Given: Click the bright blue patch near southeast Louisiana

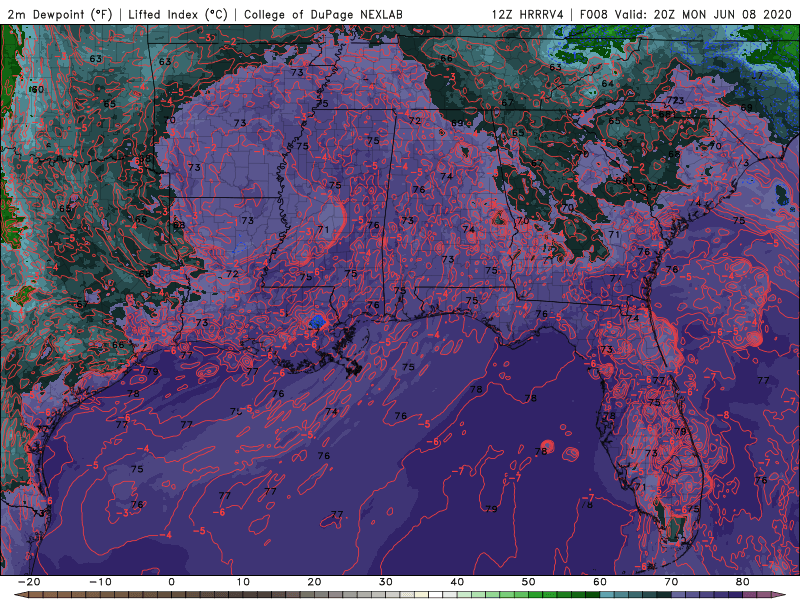Looking at the screenshot, I should click(318, 321).
